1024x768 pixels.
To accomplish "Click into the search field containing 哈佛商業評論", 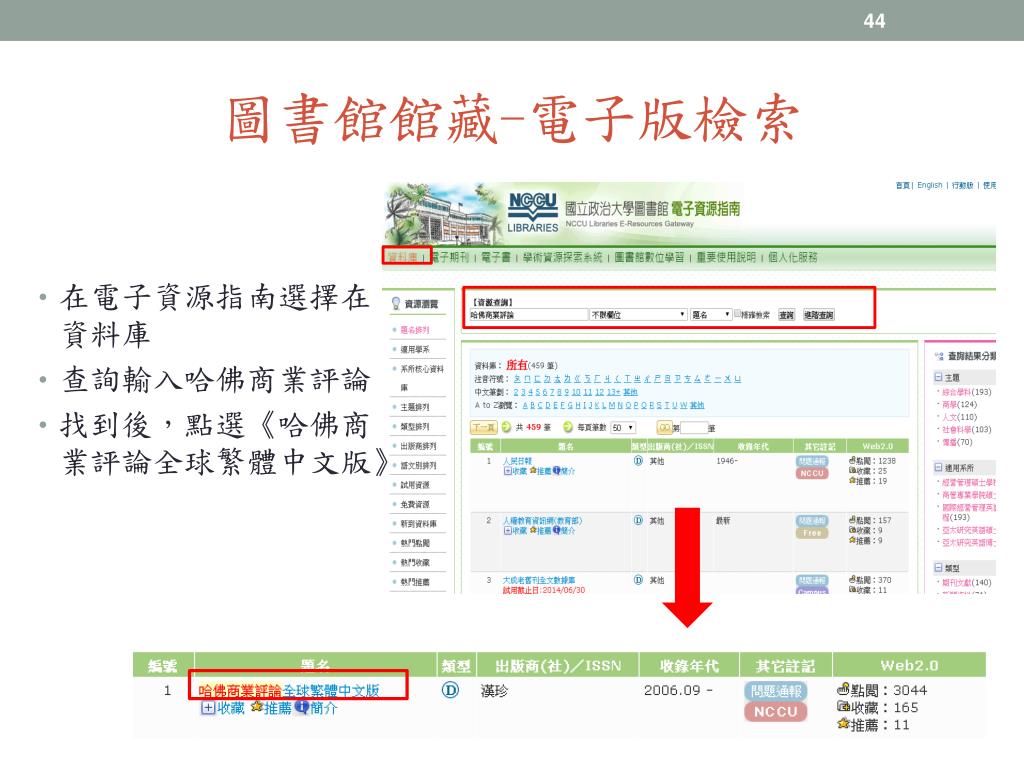I will 528,315.
